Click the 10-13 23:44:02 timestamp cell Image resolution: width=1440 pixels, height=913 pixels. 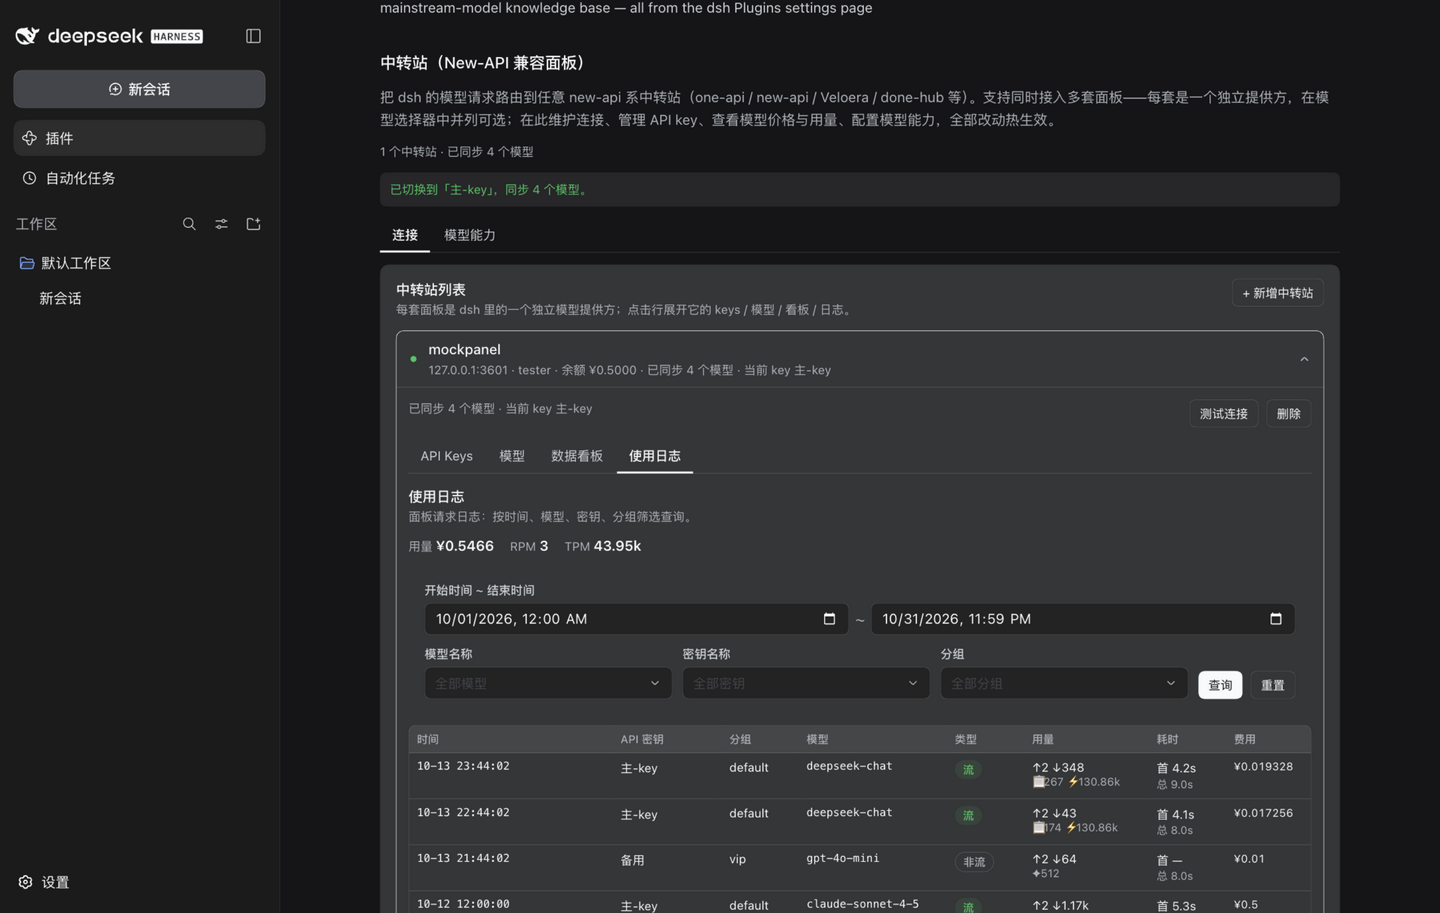click(x=463, y=766)
